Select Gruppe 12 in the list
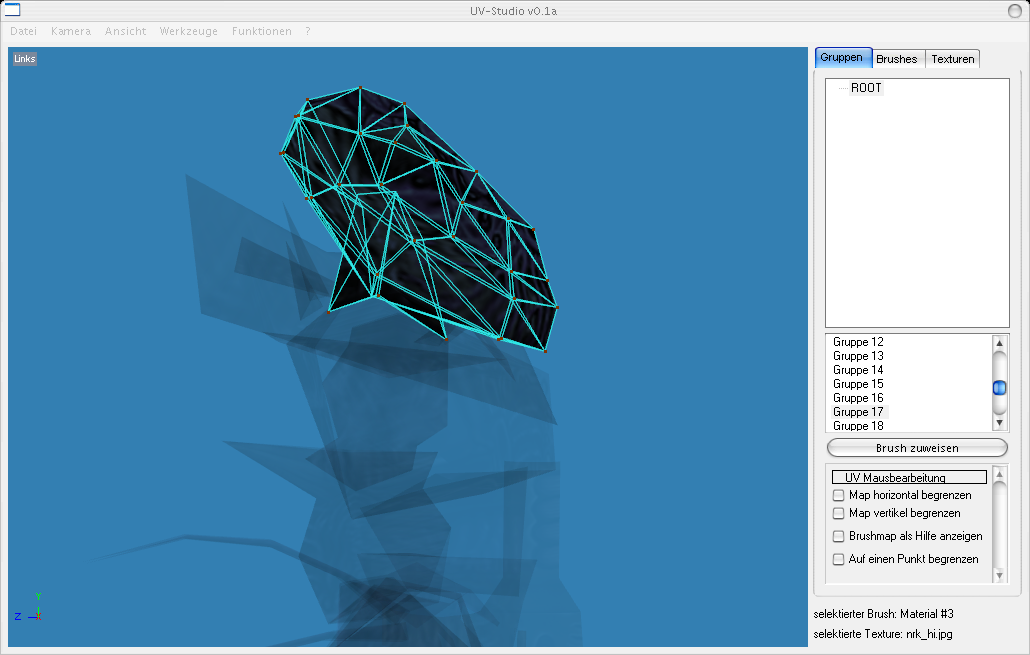Image resolution: width=1030 pixels, height=655 pixels. click(858, 342)
